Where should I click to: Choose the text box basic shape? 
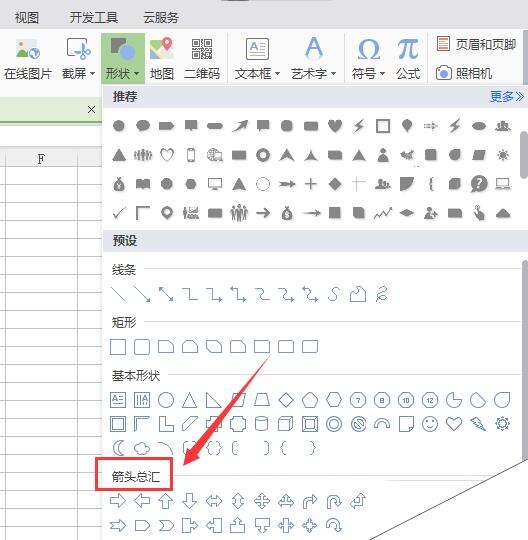(x=118, y=400)
